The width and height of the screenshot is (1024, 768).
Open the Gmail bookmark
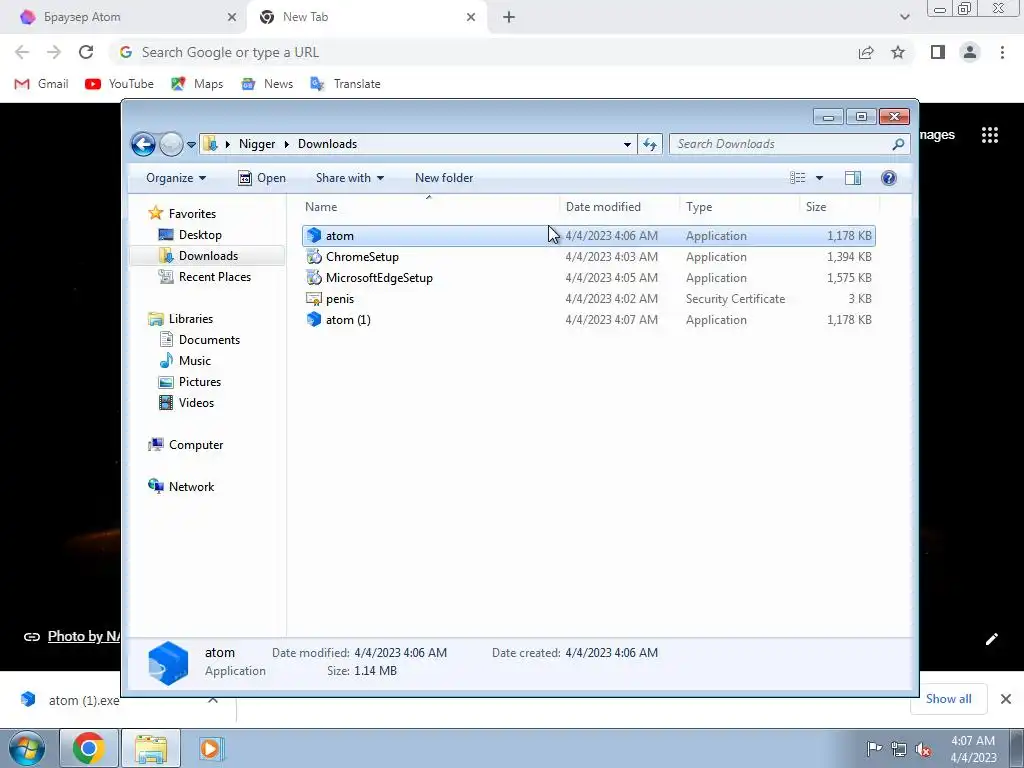41,84
